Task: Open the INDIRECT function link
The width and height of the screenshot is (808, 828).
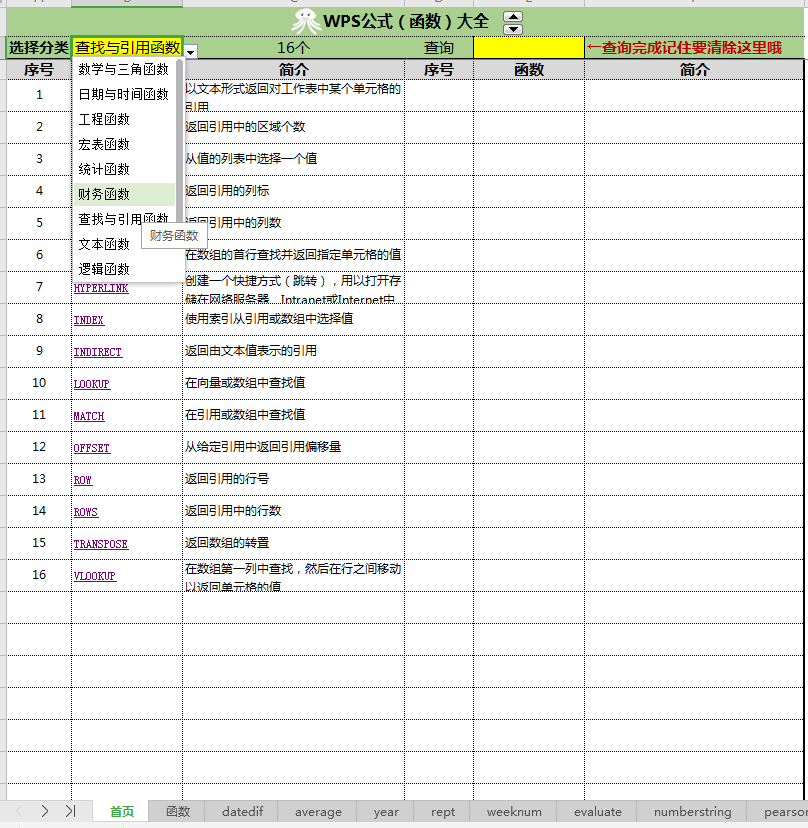Action: (x=98, y=352)
